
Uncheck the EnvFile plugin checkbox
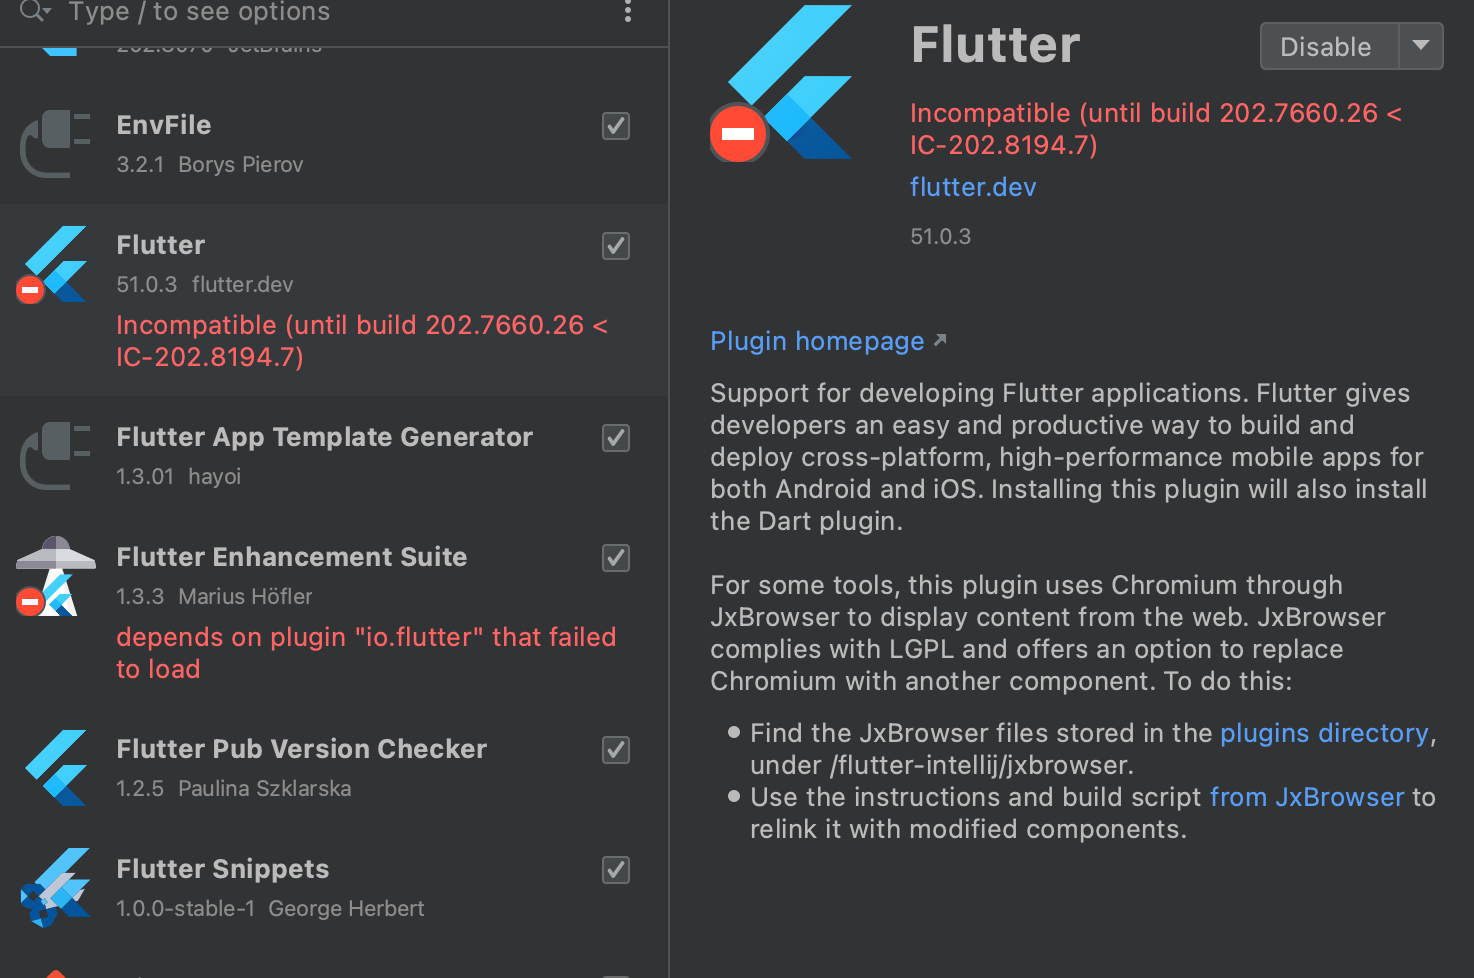pos(615,126)
